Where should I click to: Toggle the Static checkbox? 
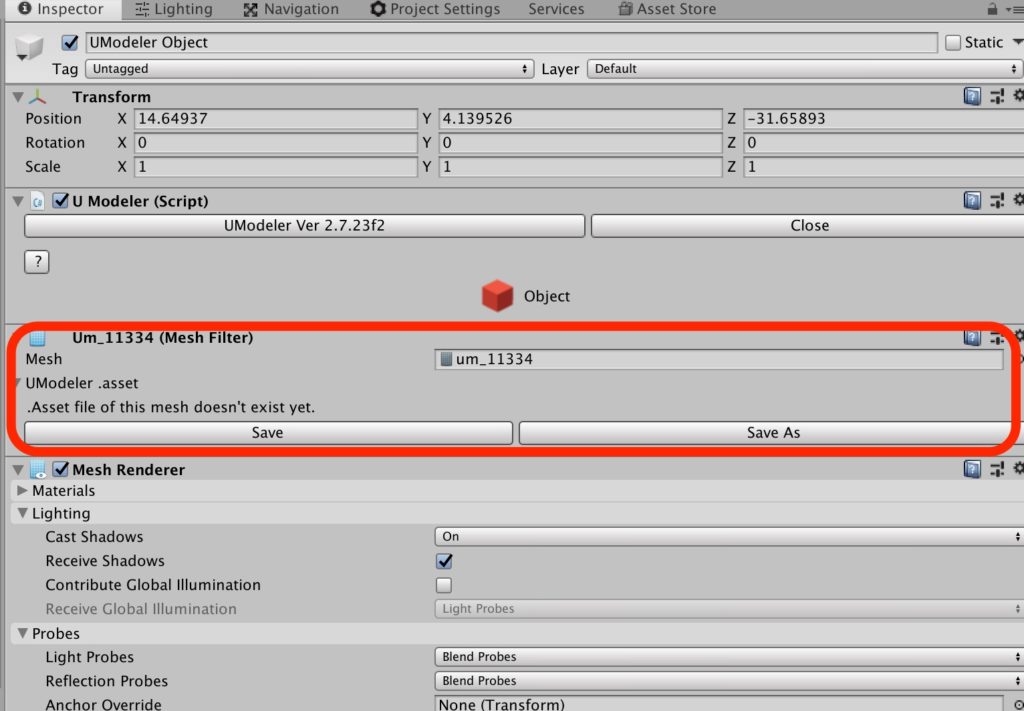coord(953,42)
